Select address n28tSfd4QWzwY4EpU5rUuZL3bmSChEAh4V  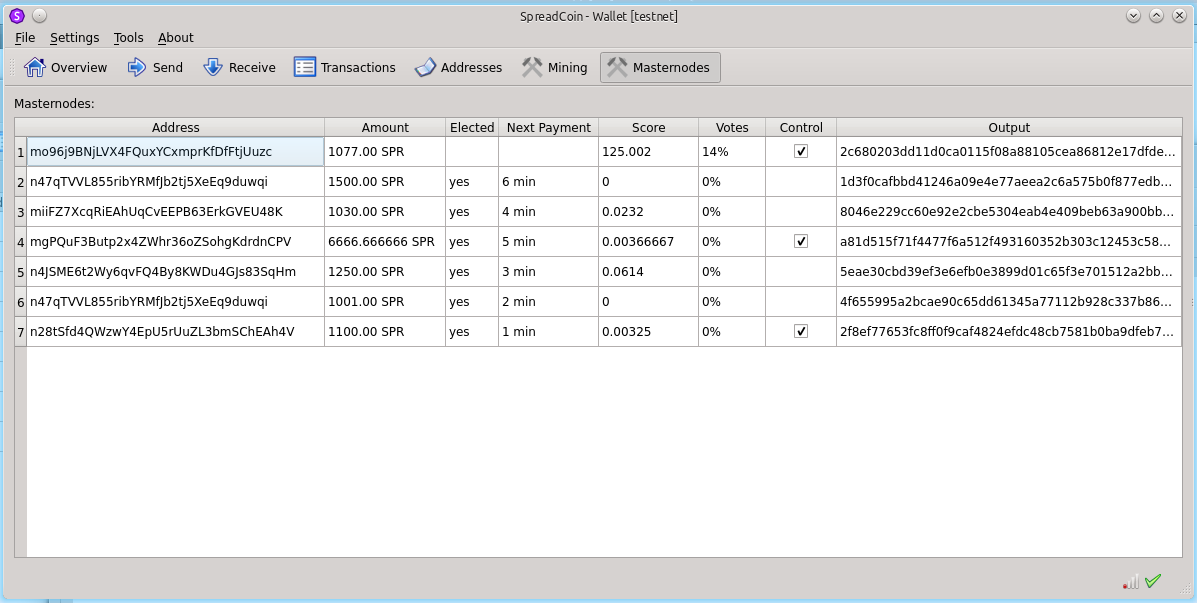tap(176, 331)
